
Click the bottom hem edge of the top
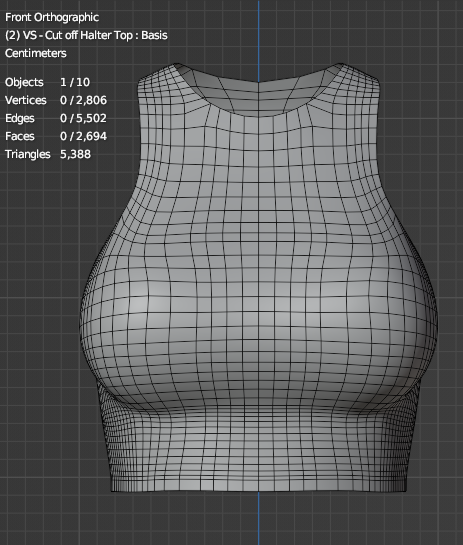[259, 491]
